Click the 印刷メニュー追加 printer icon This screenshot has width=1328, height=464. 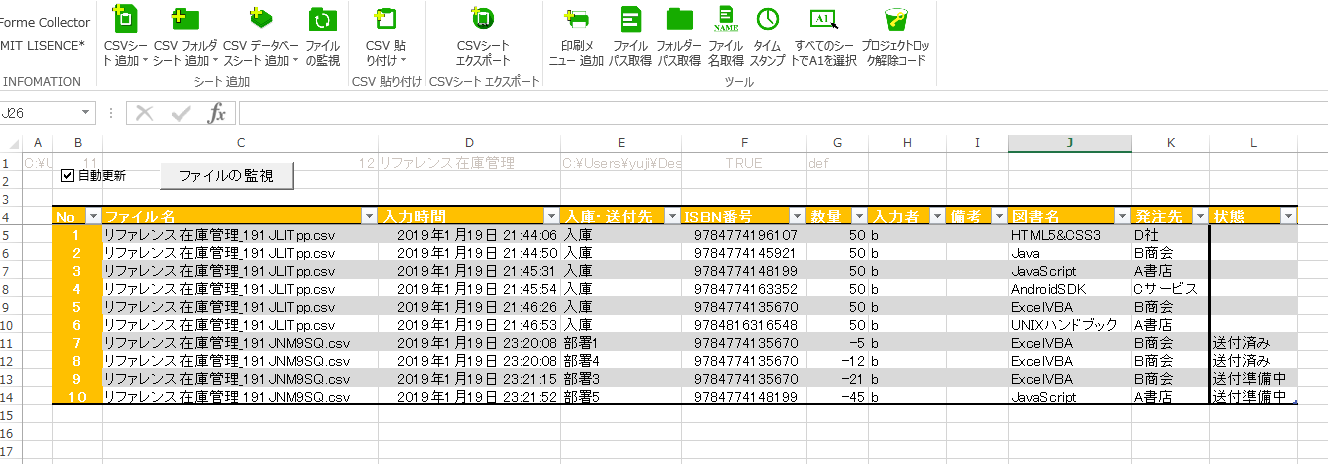pyautogui.click(x=576, y=18)
